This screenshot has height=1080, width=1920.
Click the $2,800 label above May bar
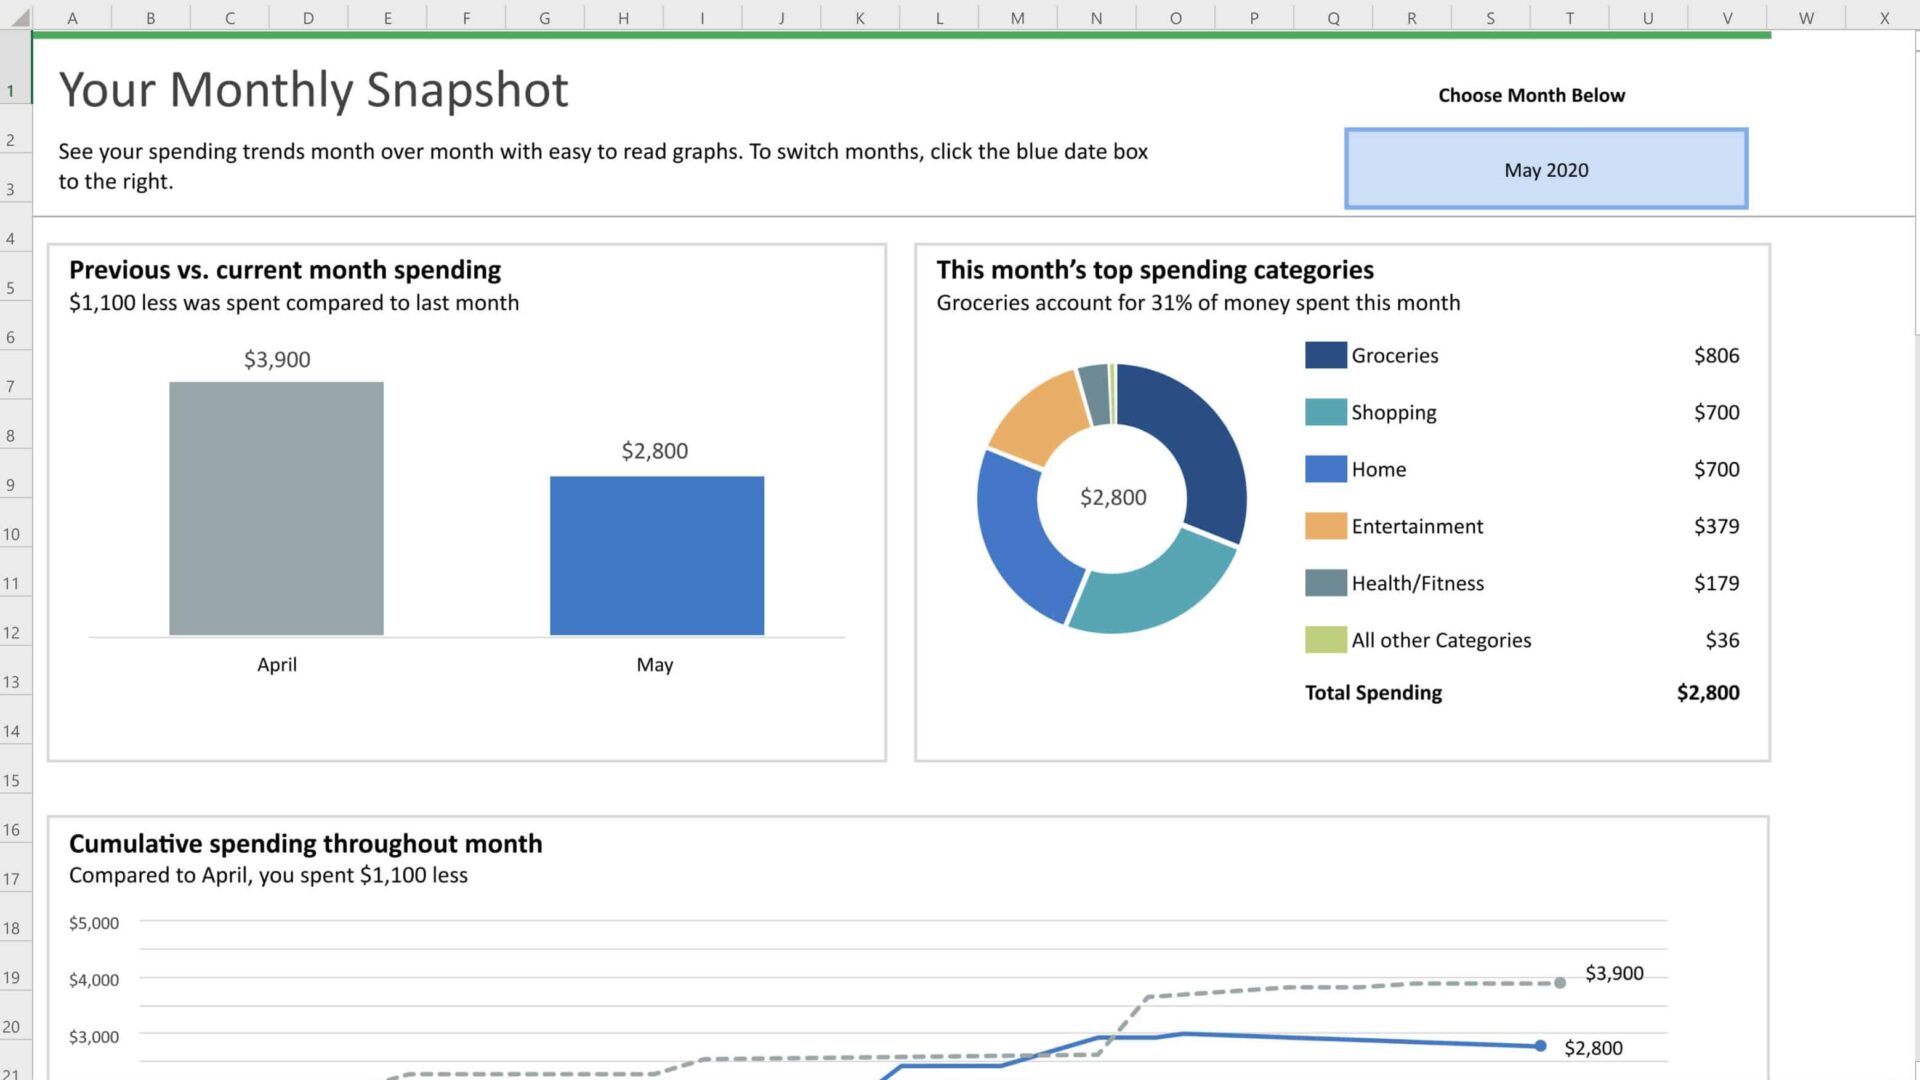[655, 450]
